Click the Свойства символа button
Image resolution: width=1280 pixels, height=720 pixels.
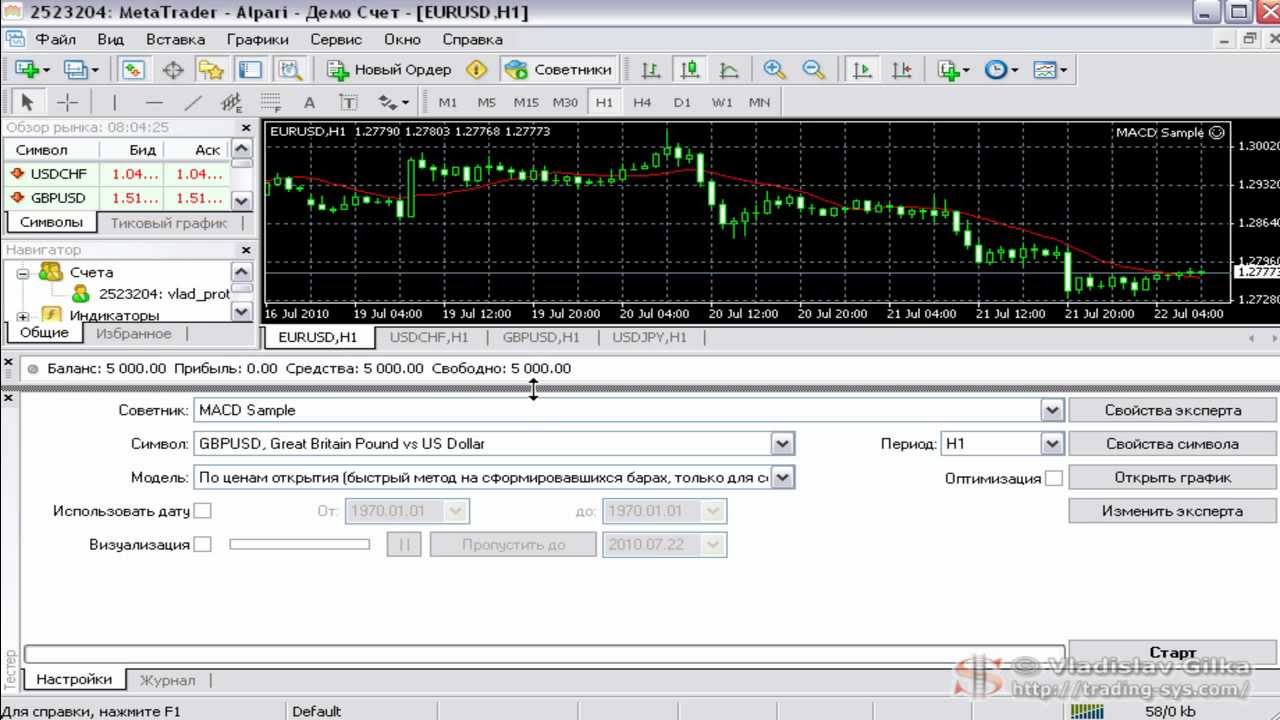click(x=1172, y=444)
